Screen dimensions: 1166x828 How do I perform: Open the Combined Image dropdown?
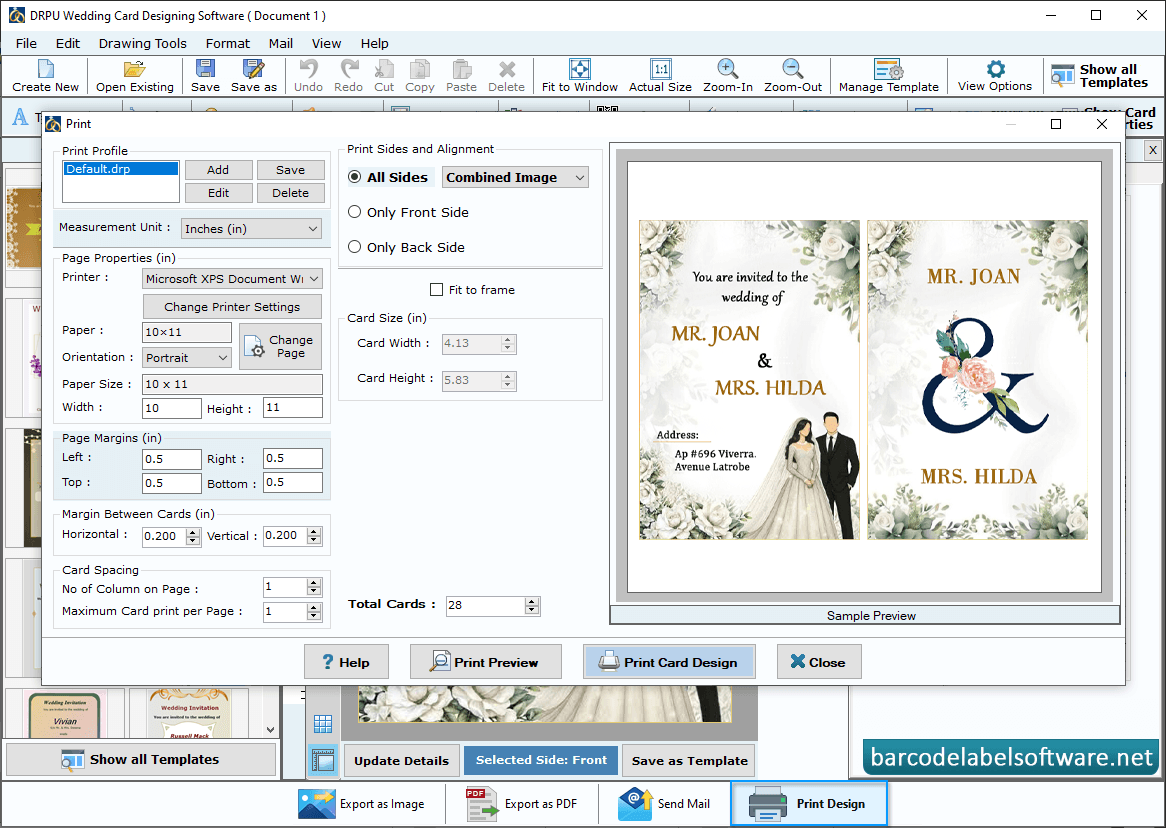515,177
